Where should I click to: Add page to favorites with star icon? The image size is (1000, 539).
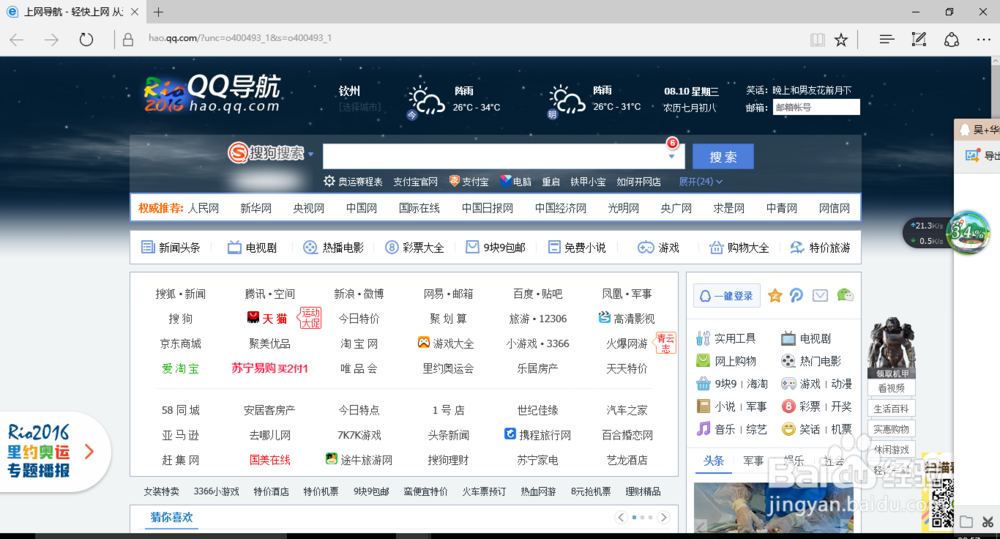[x=841, y=40]
